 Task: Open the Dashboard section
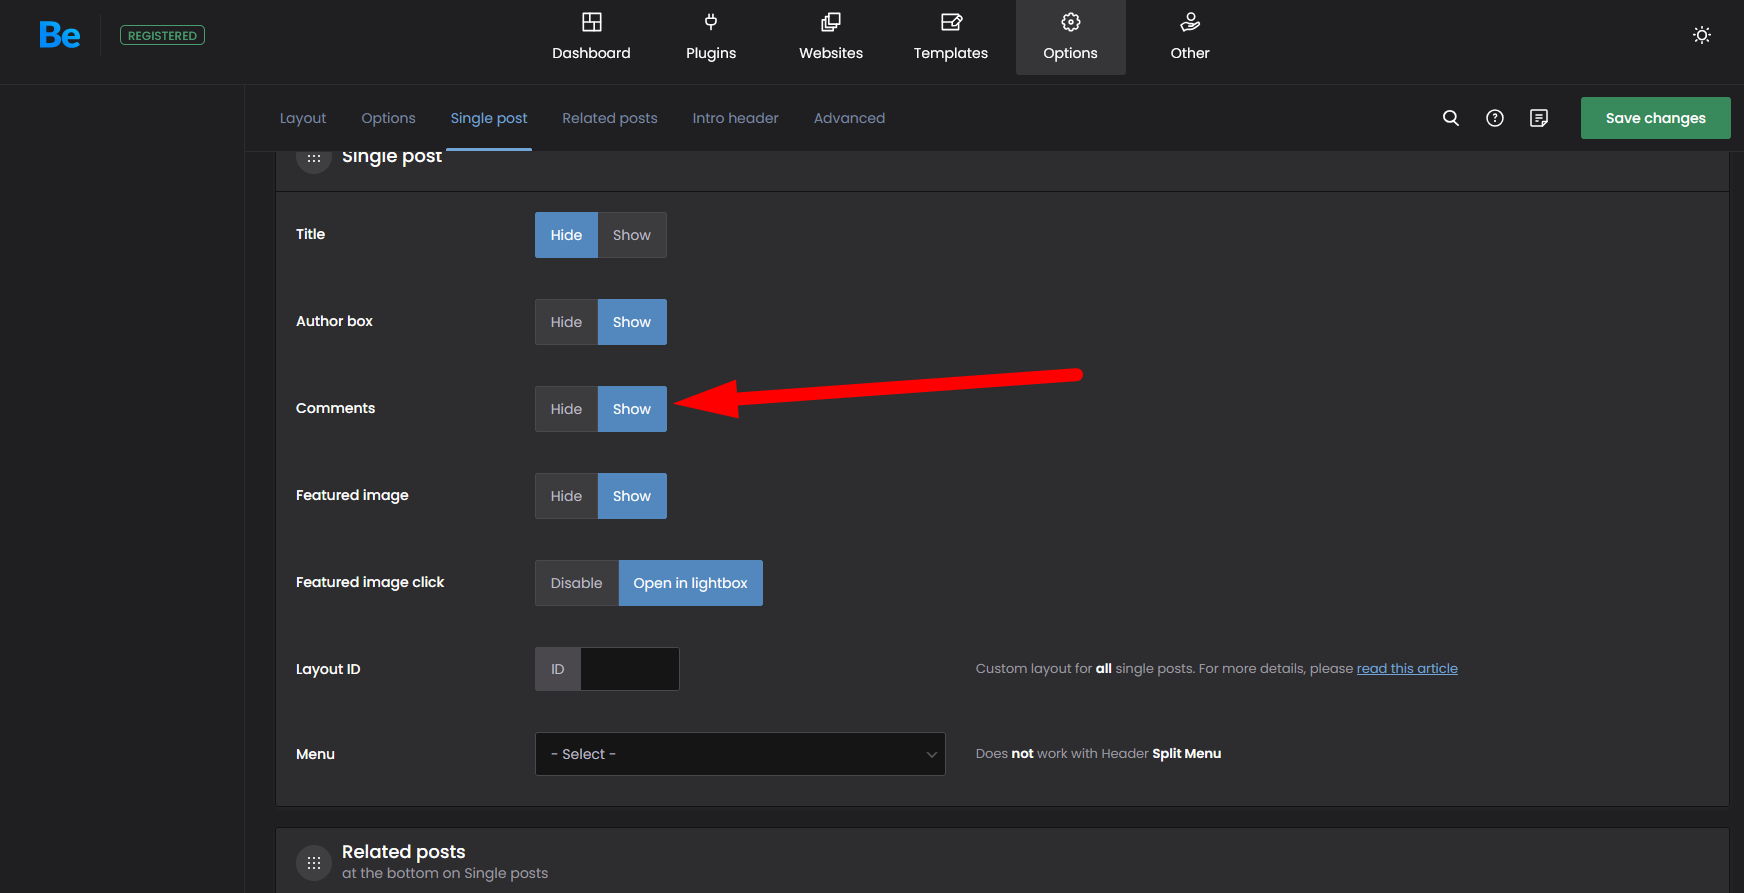click(x=591, y=37)
